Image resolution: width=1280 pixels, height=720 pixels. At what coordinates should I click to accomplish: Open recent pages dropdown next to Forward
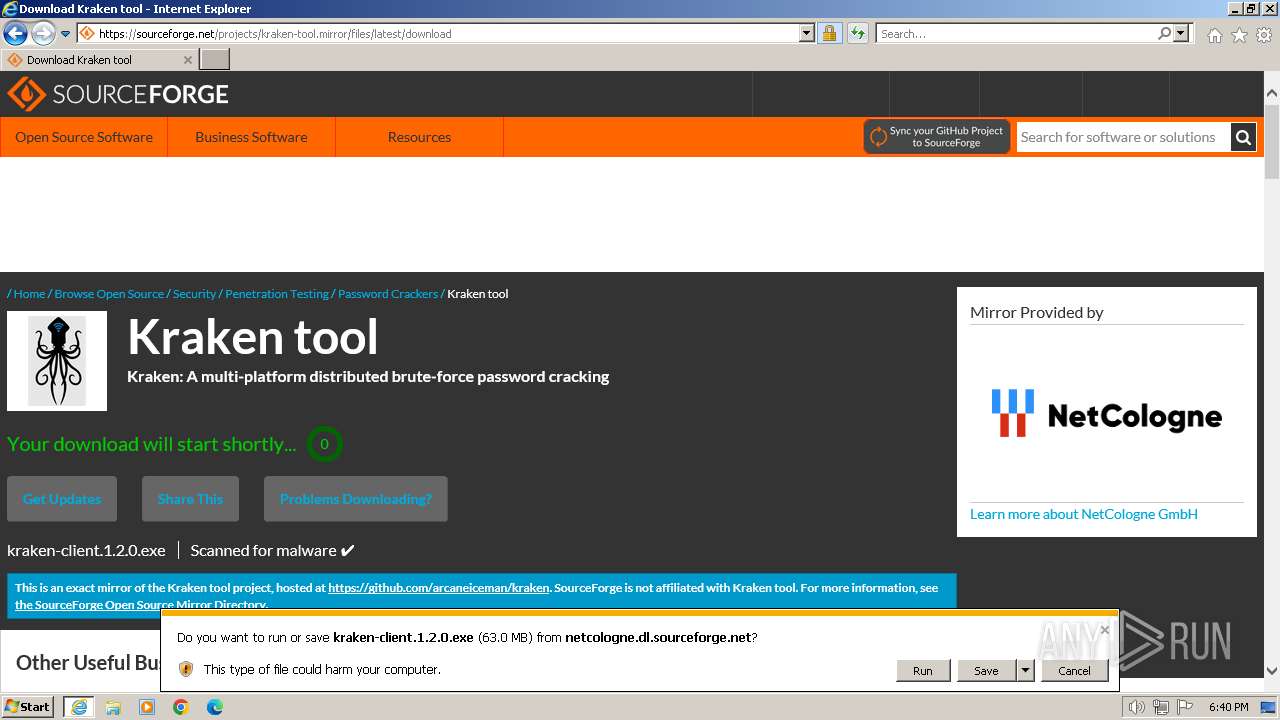(x=65, y=34)
